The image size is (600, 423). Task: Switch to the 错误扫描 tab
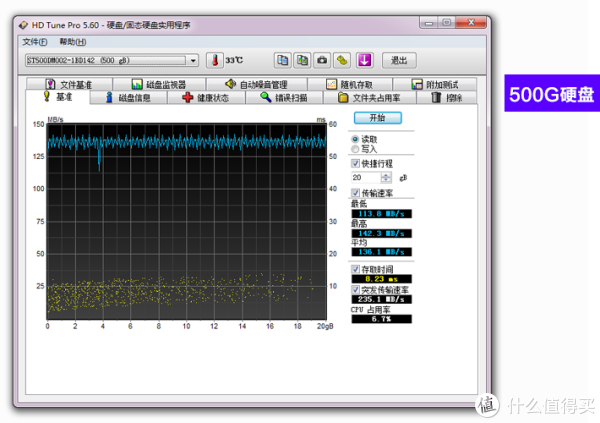coord(285,98)
